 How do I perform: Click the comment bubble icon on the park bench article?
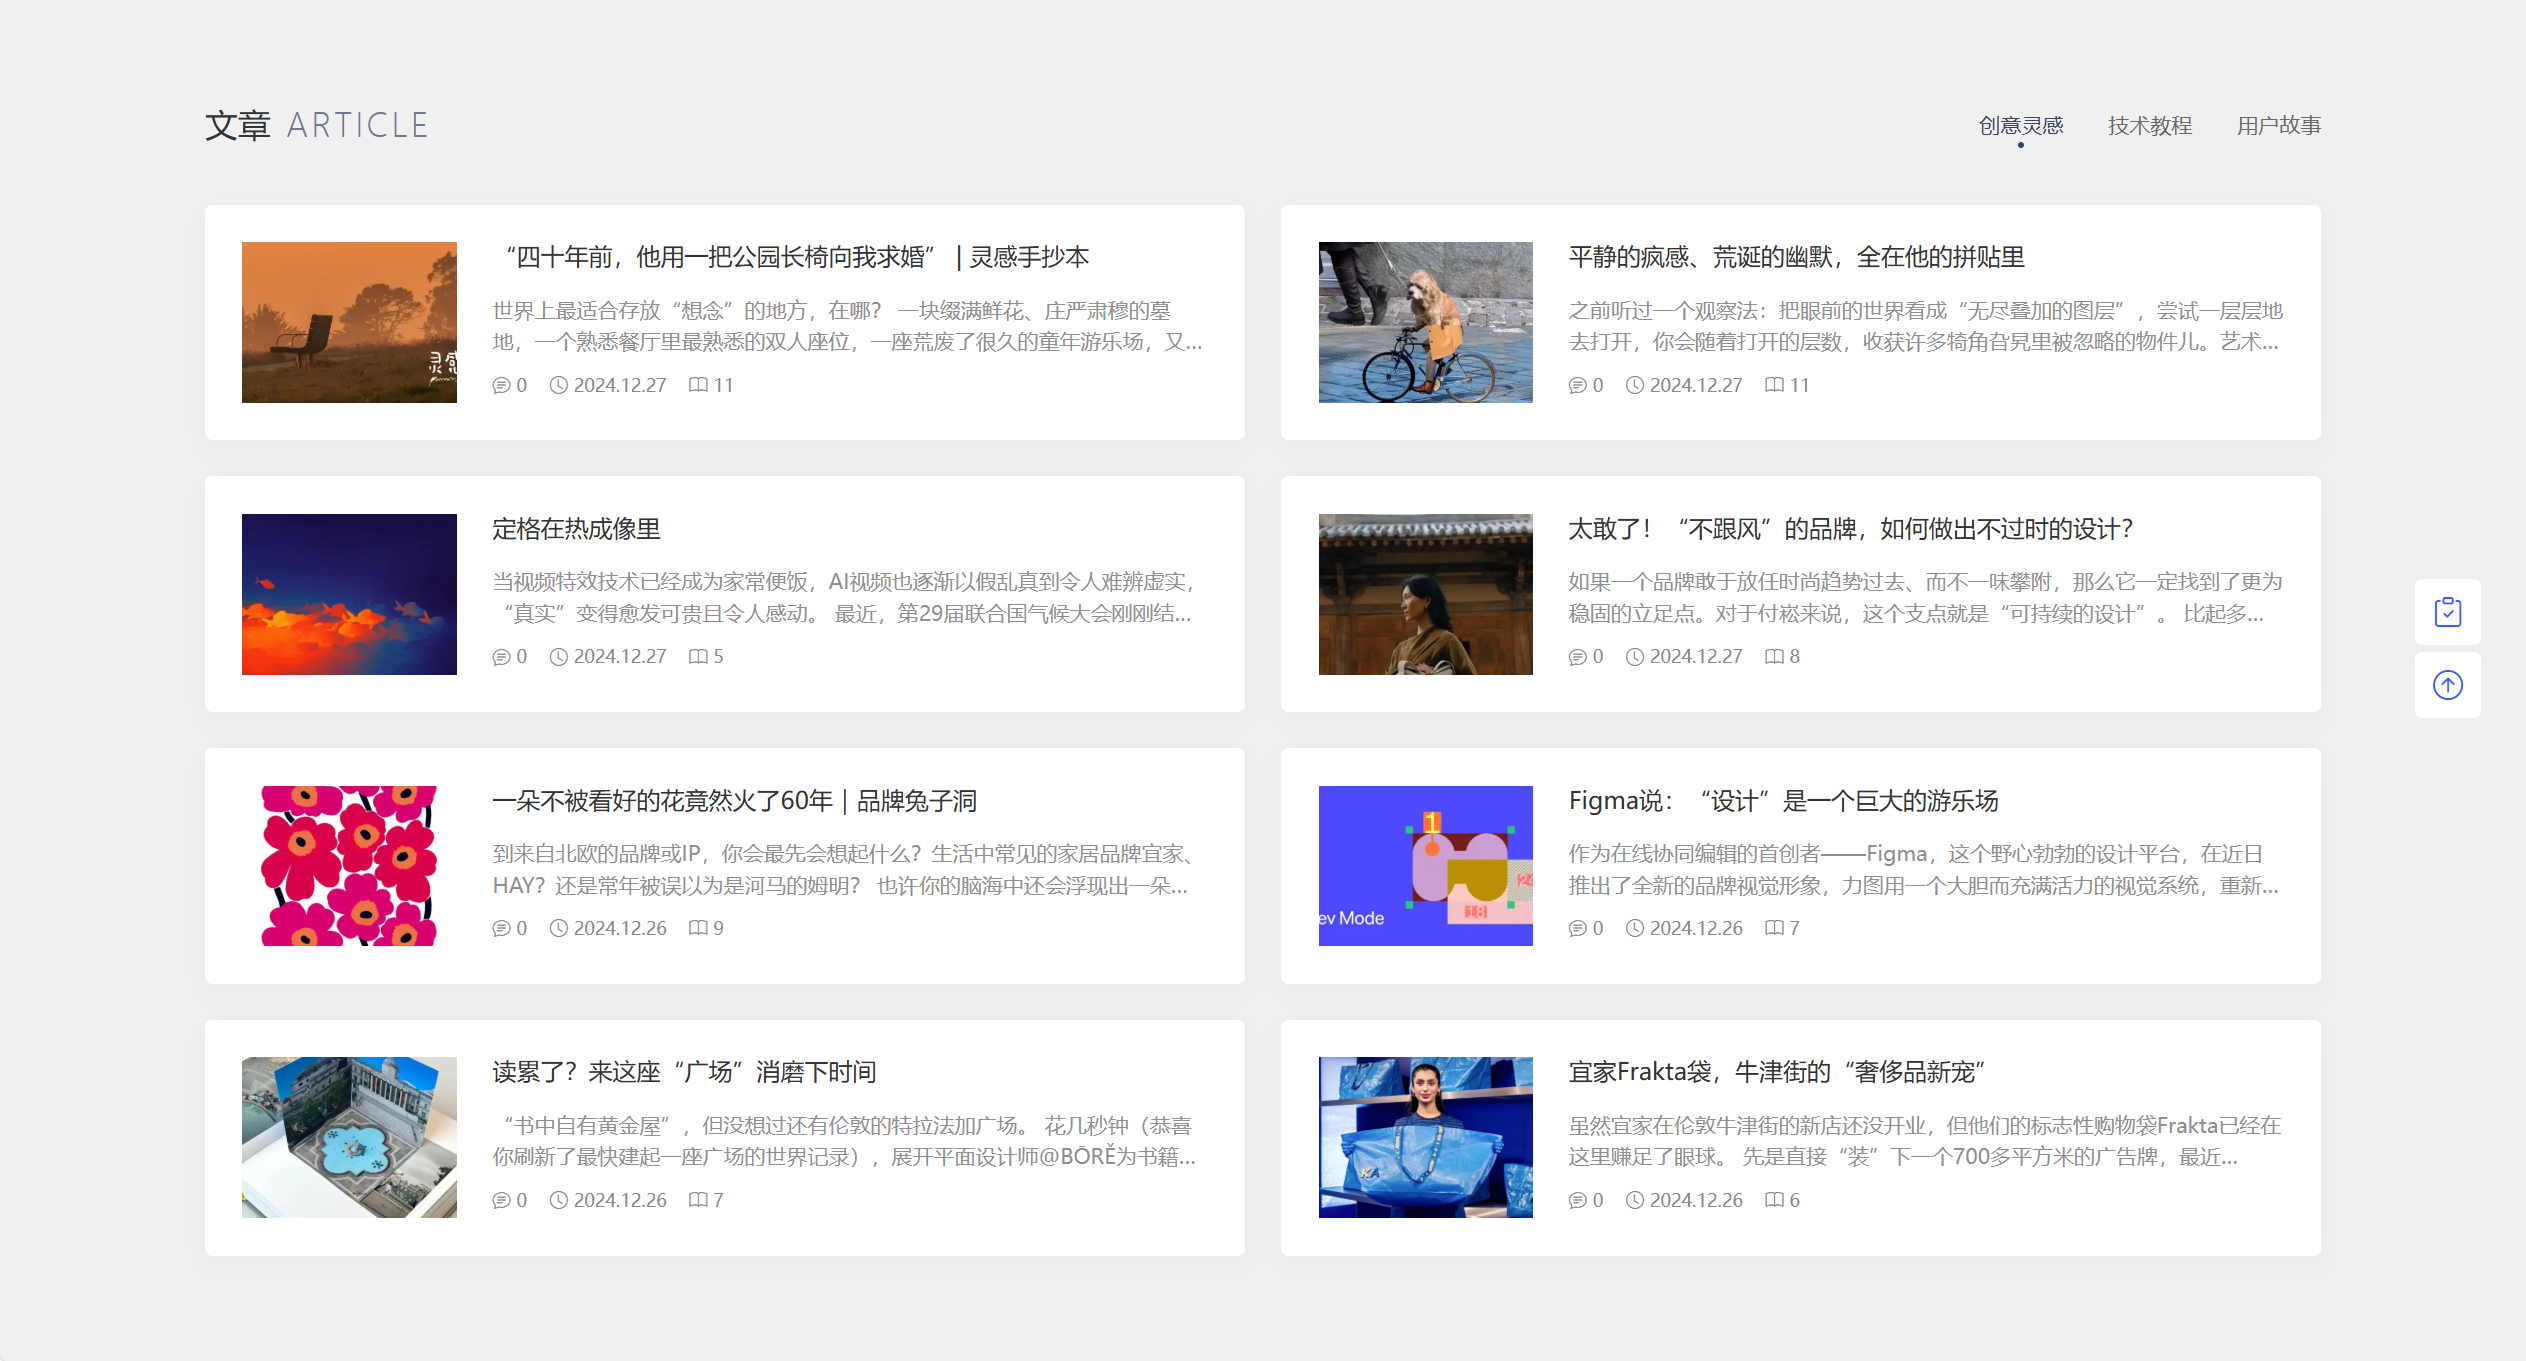click(x=503, y=385)
